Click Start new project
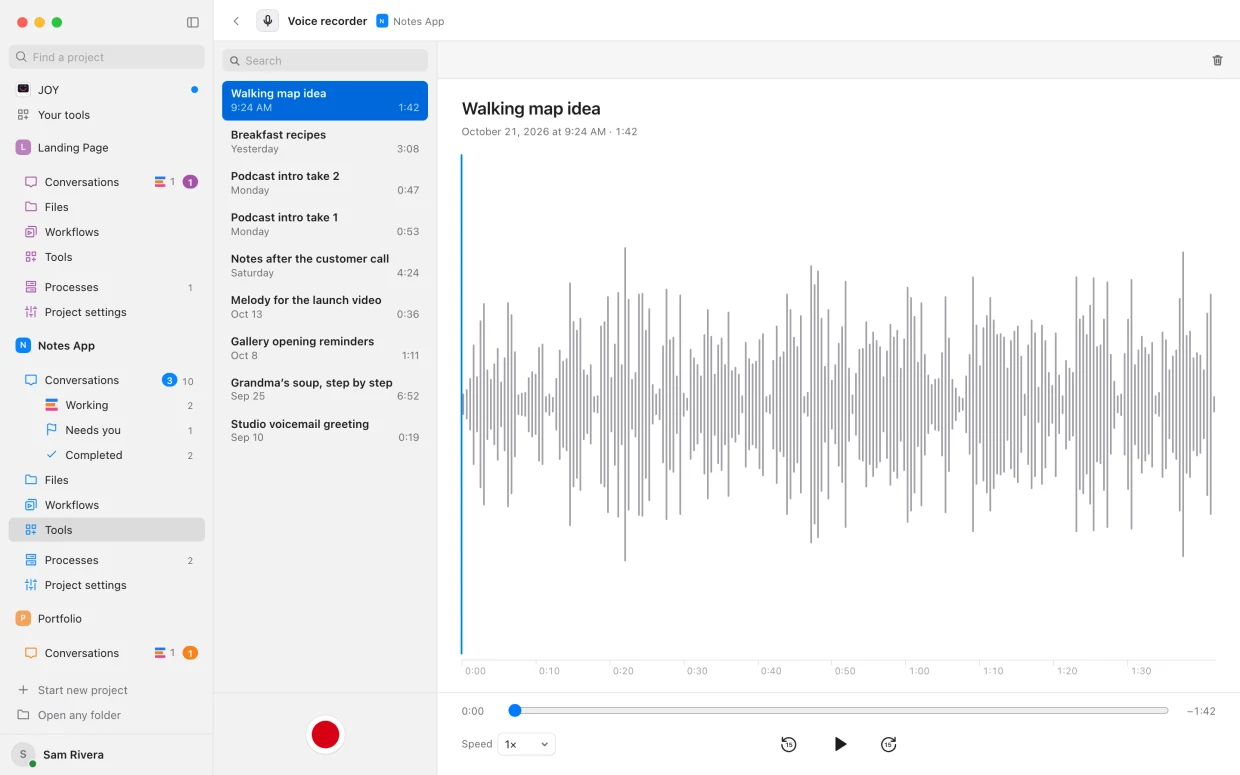 107,690
